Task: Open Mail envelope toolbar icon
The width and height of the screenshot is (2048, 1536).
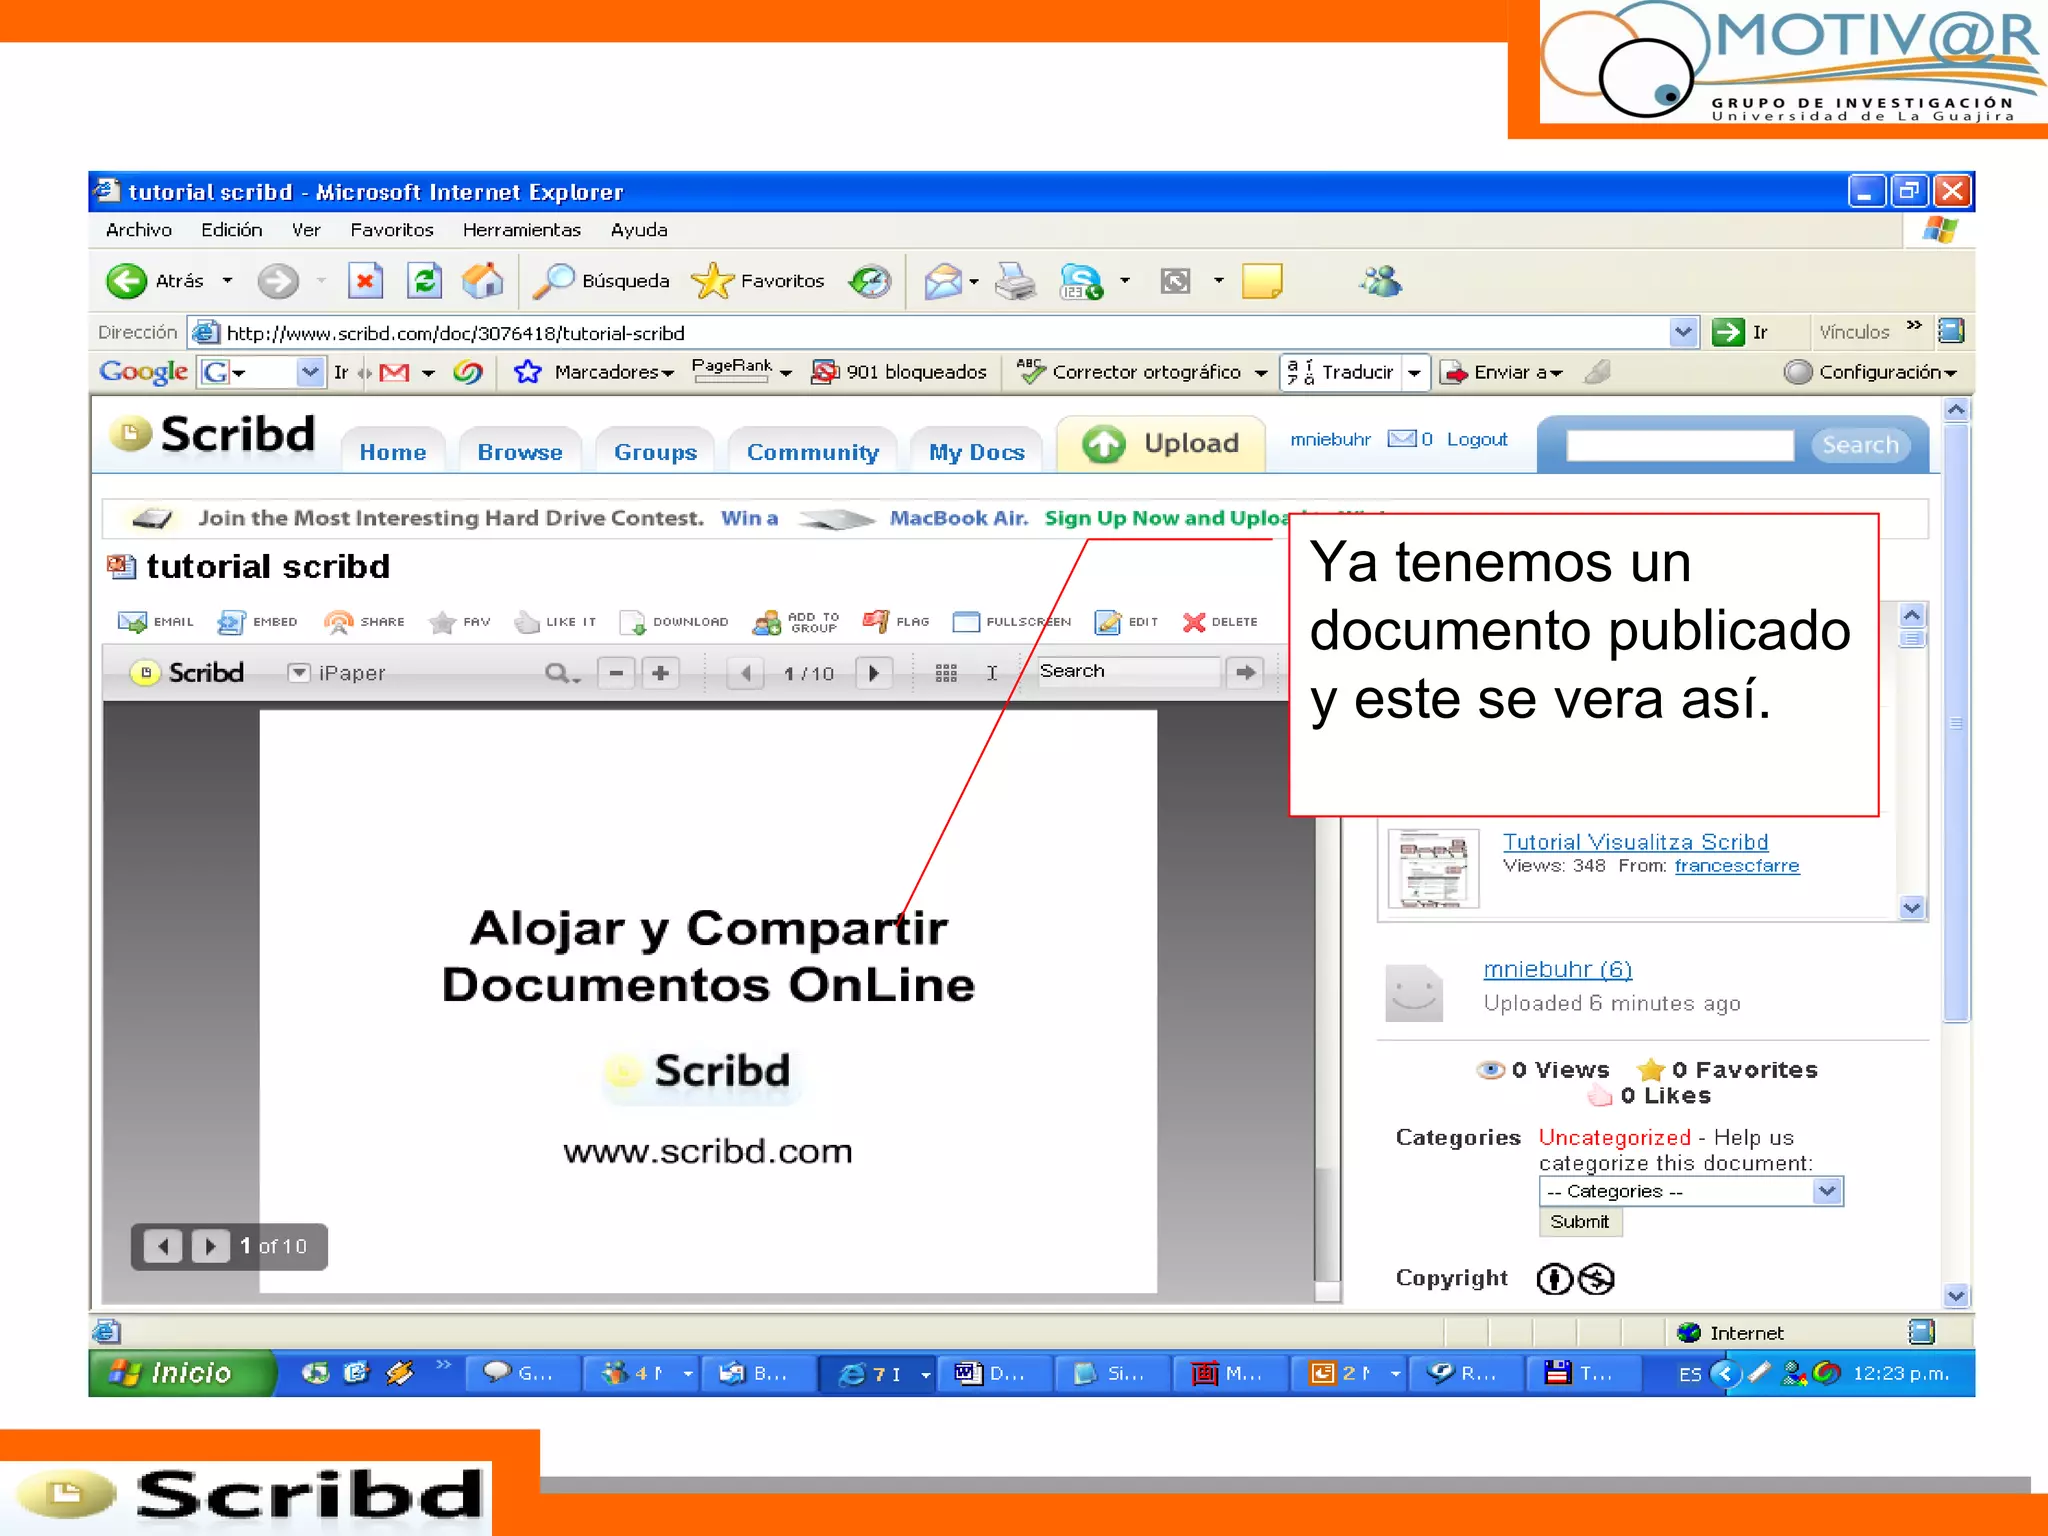Action: click(x=943, y=281)
